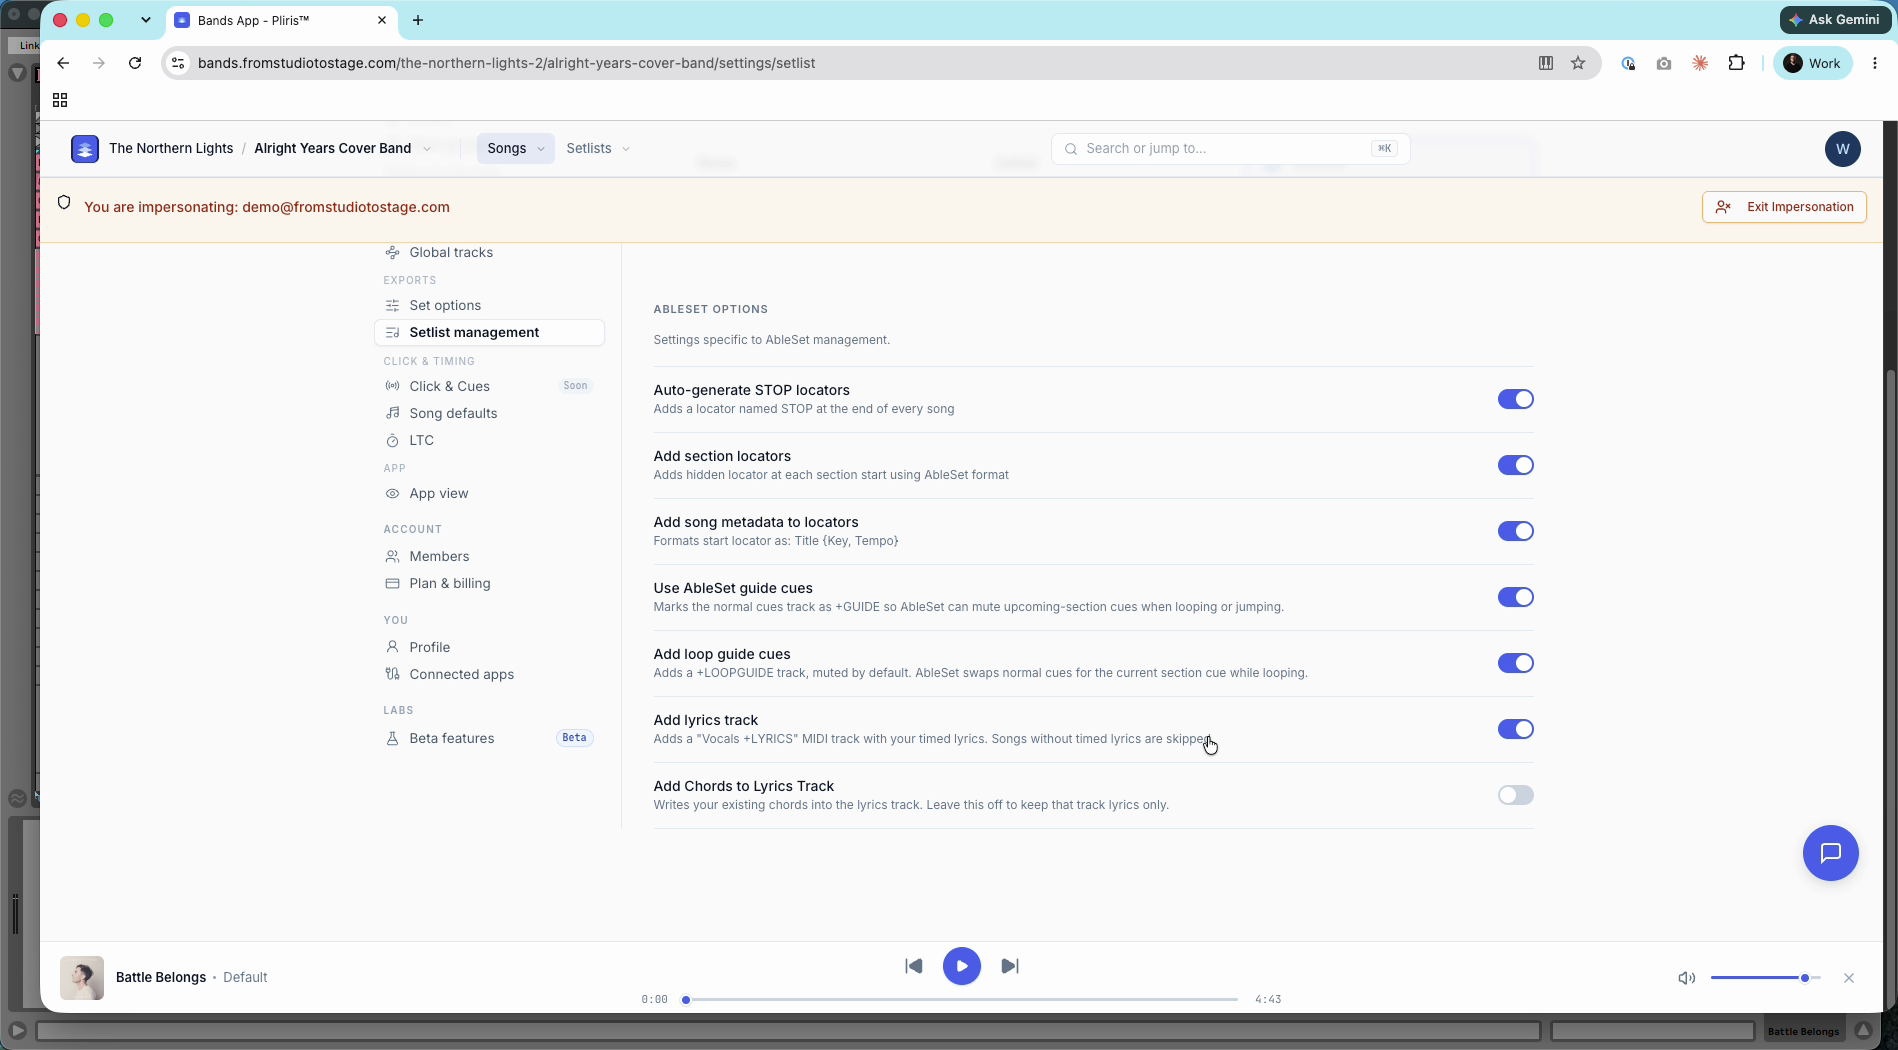This screenshot has width=1898, height=1050.
Task: Click the App view eye icon
Action: (393, 493)
